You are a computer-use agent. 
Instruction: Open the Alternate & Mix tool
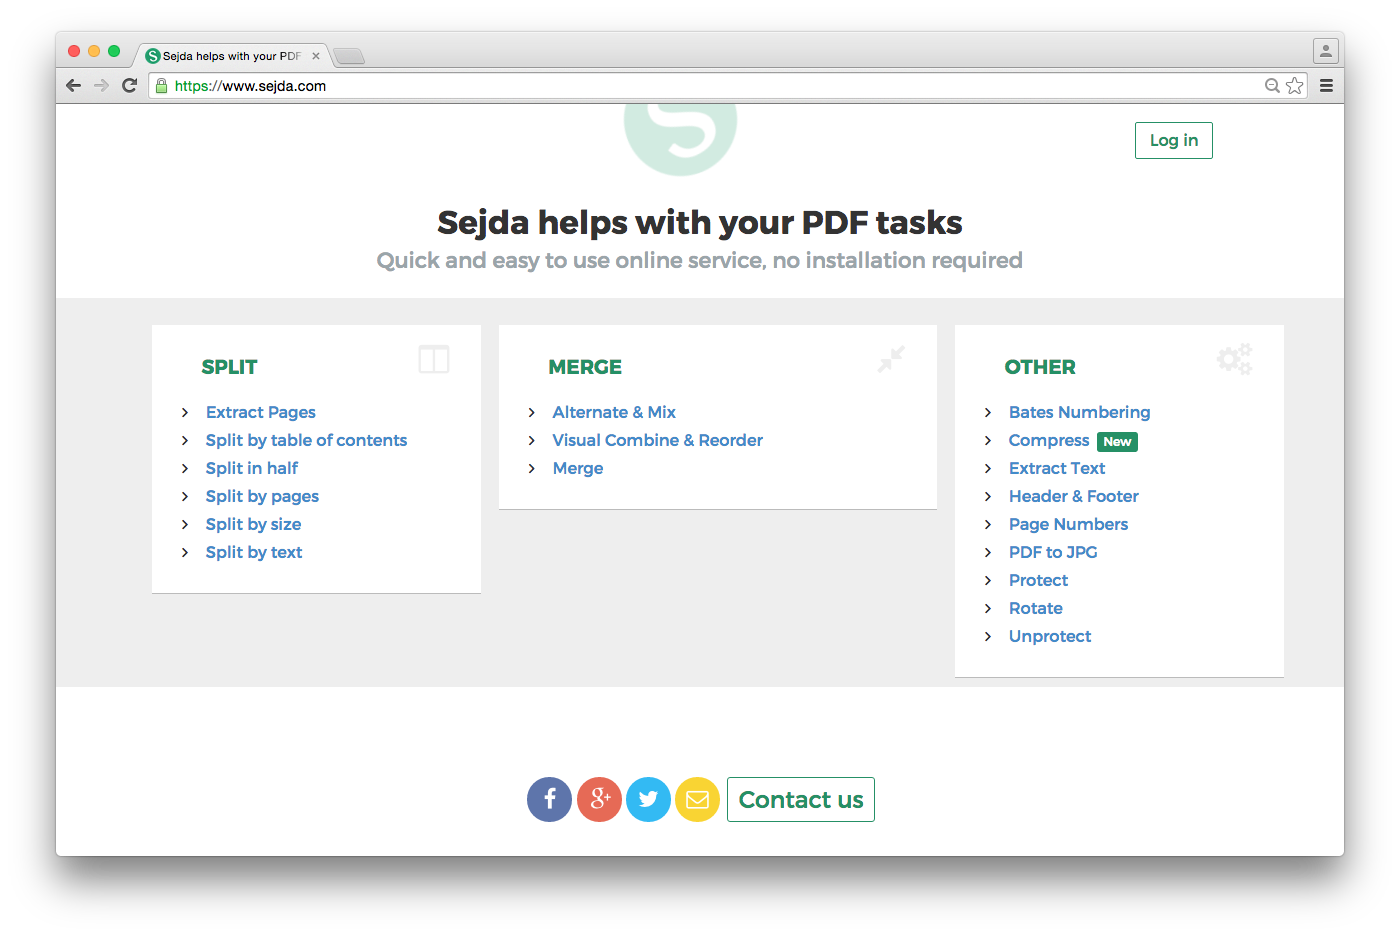pyautogui.click(x=614, y=412)
